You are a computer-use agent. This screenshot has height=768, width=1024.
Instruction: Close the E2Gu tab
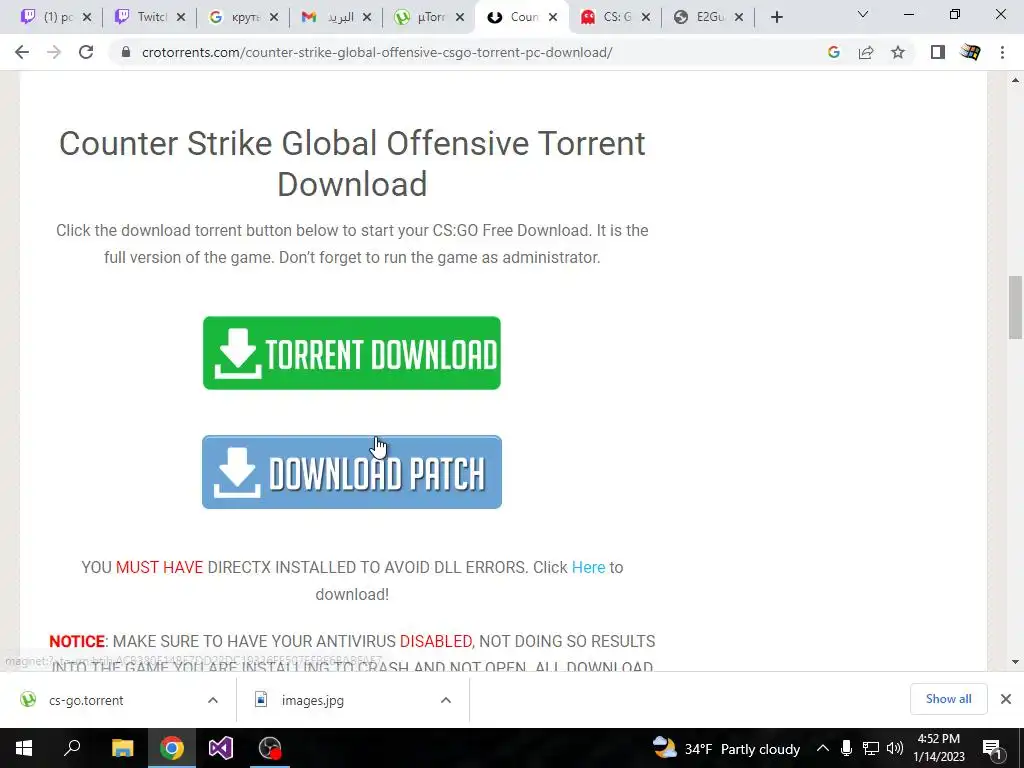[x=739, y=17]
